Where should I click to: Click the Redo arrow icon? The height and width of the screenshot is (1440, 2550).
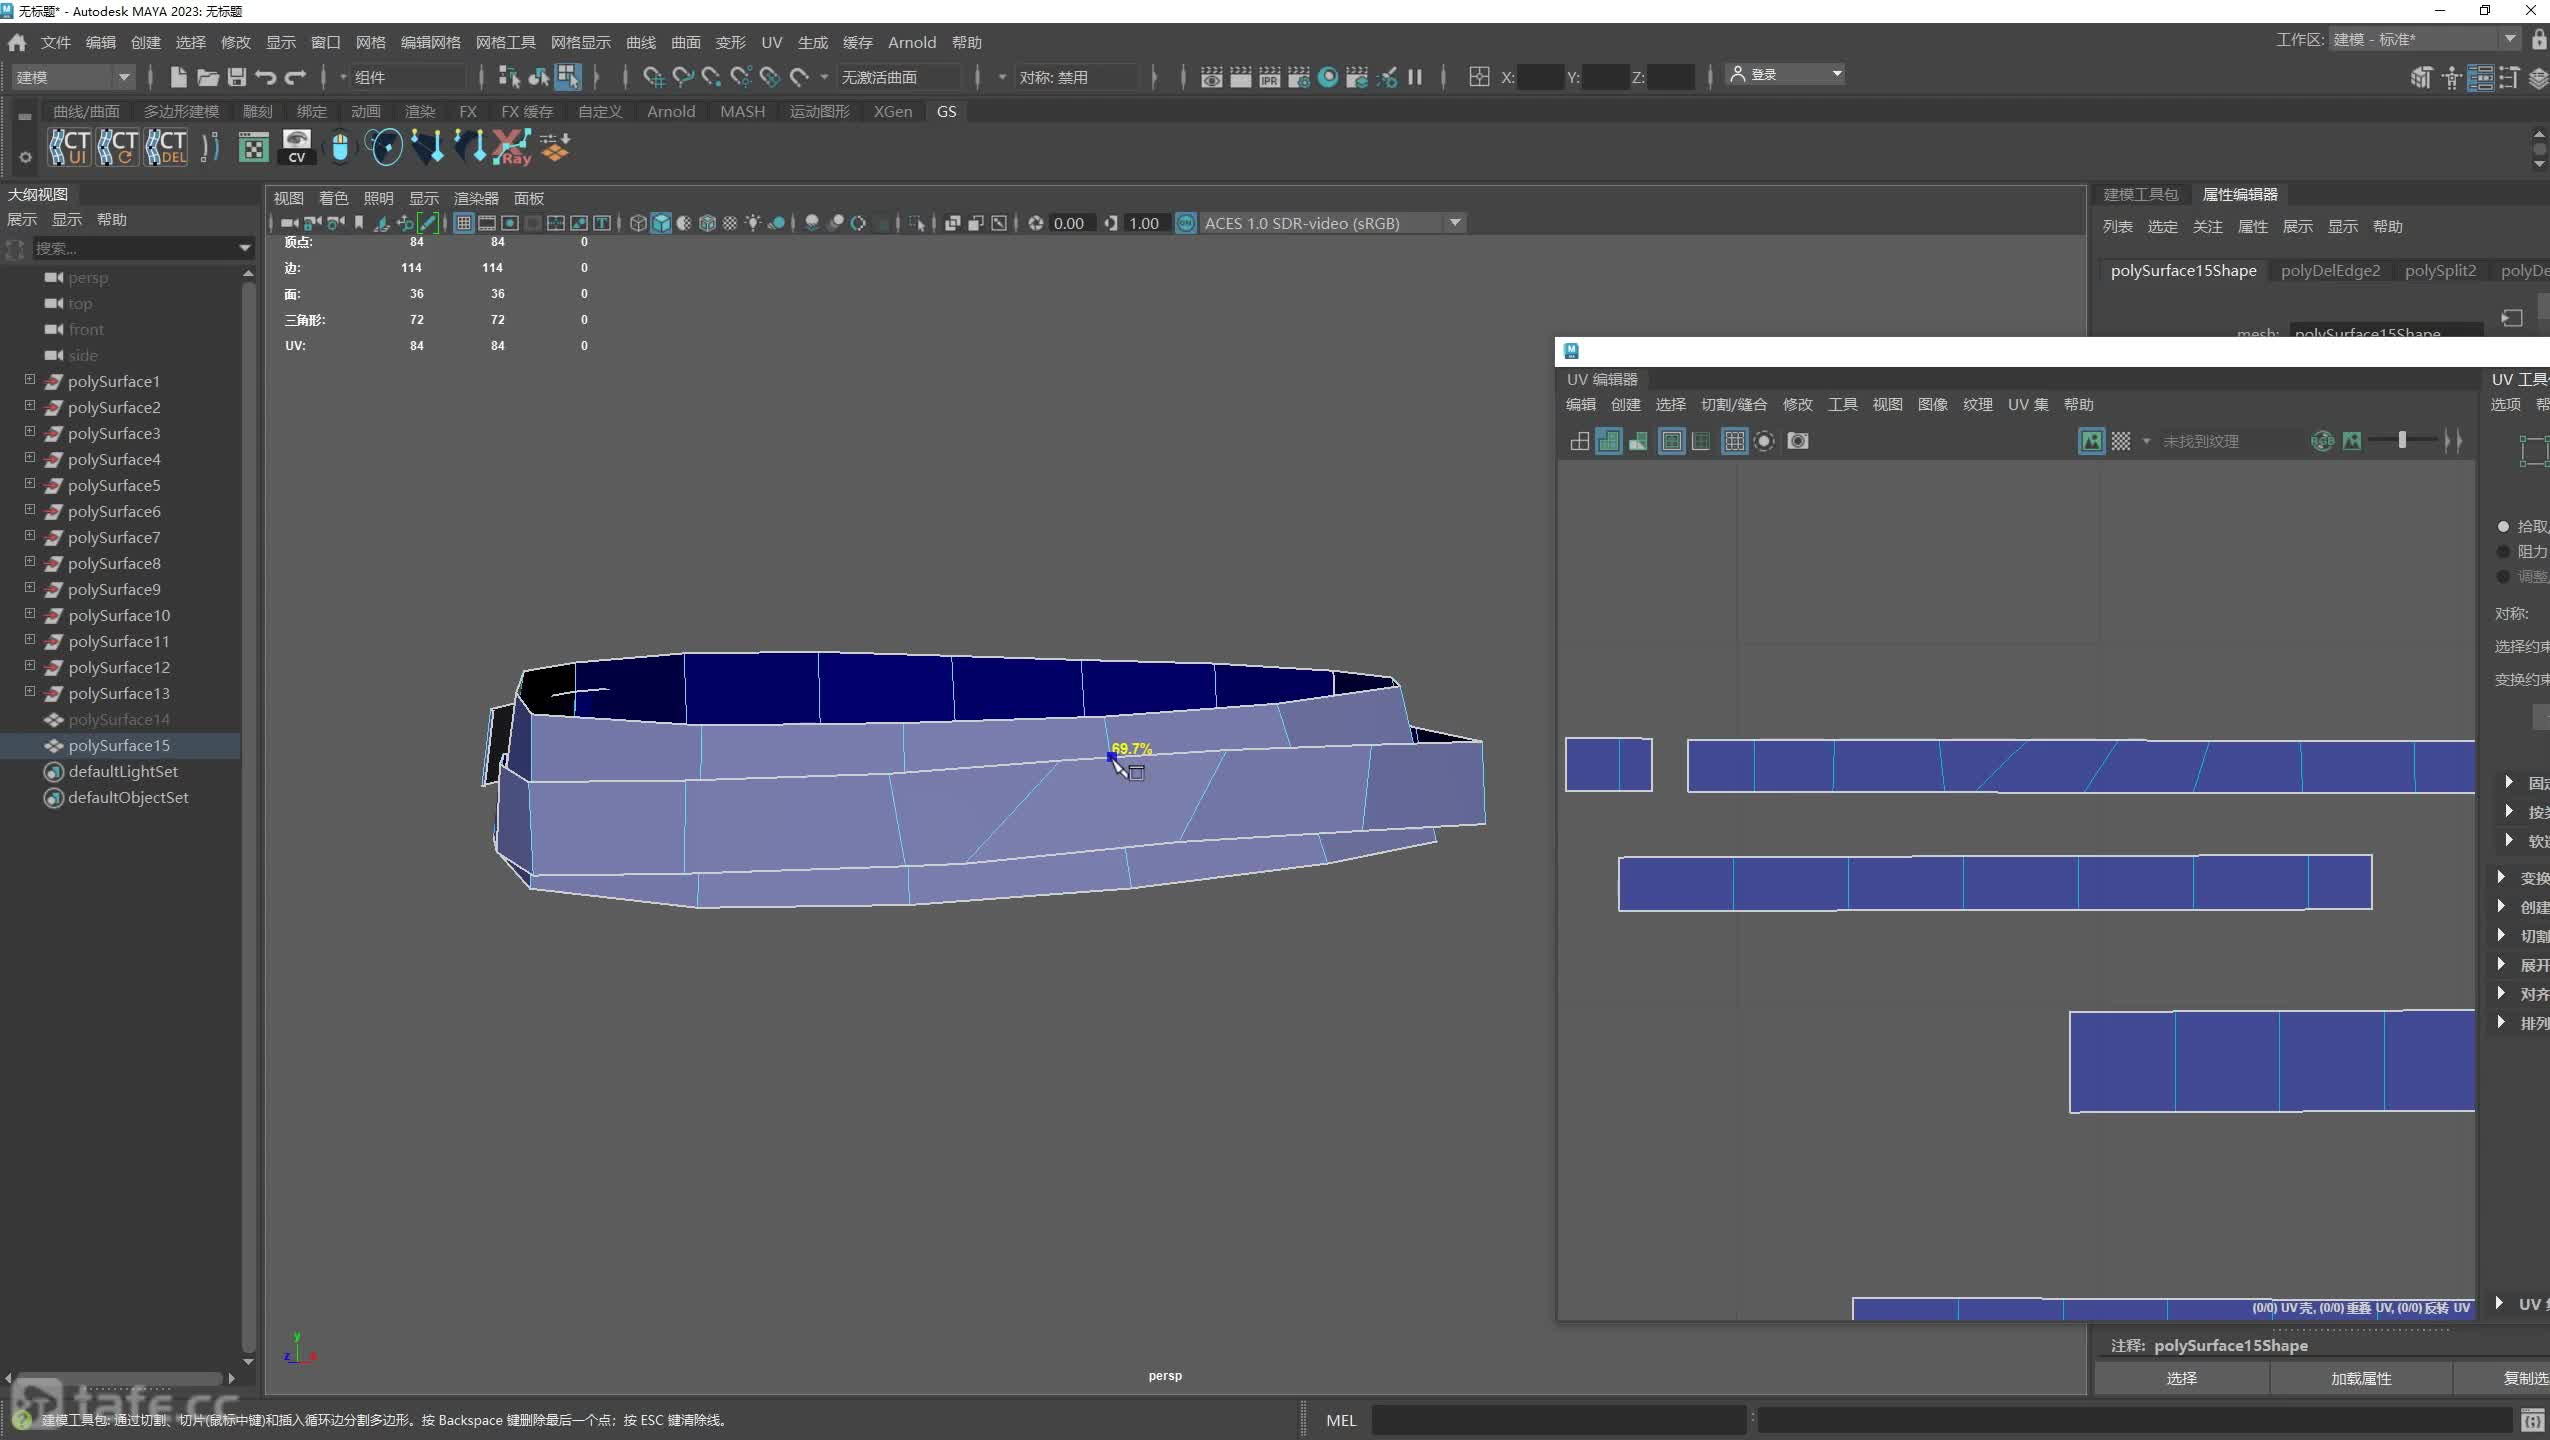[x=295, y=77]
